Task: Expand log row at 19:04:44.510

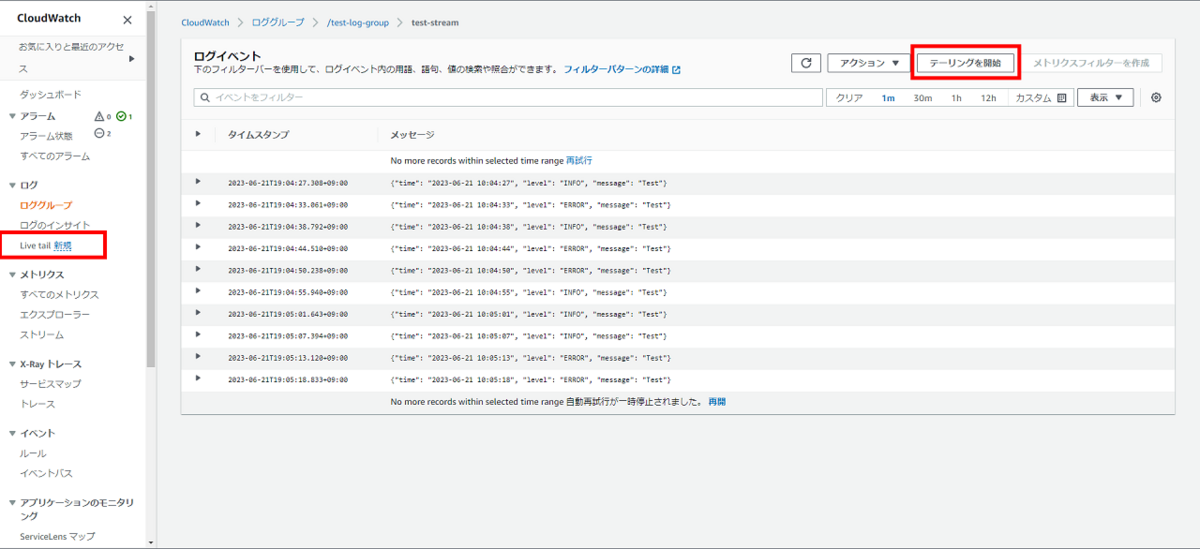Action: tap(198, 247)
